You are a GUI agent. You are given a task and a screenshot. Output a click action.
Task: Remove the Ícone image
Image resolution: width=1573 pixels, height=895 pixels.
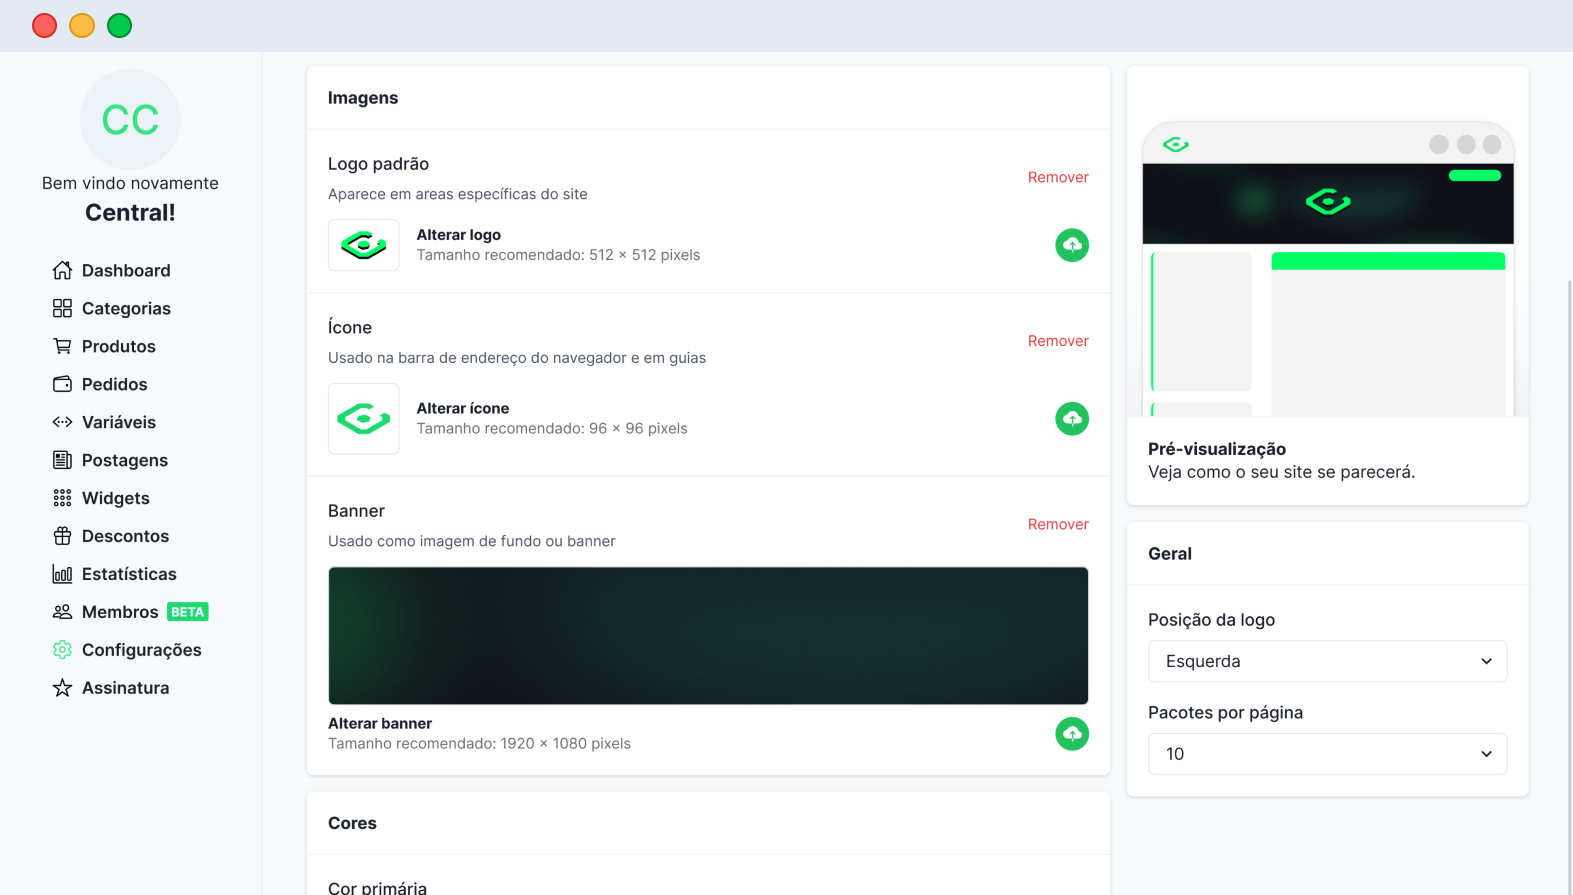[x=1058, y=341]
